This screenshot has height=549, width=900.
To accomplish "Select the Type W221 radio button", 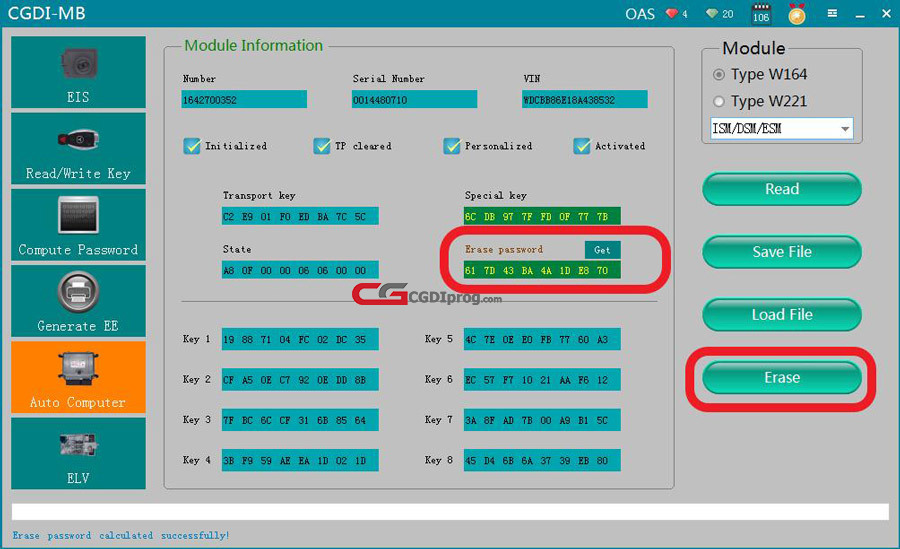I will 719,102.
